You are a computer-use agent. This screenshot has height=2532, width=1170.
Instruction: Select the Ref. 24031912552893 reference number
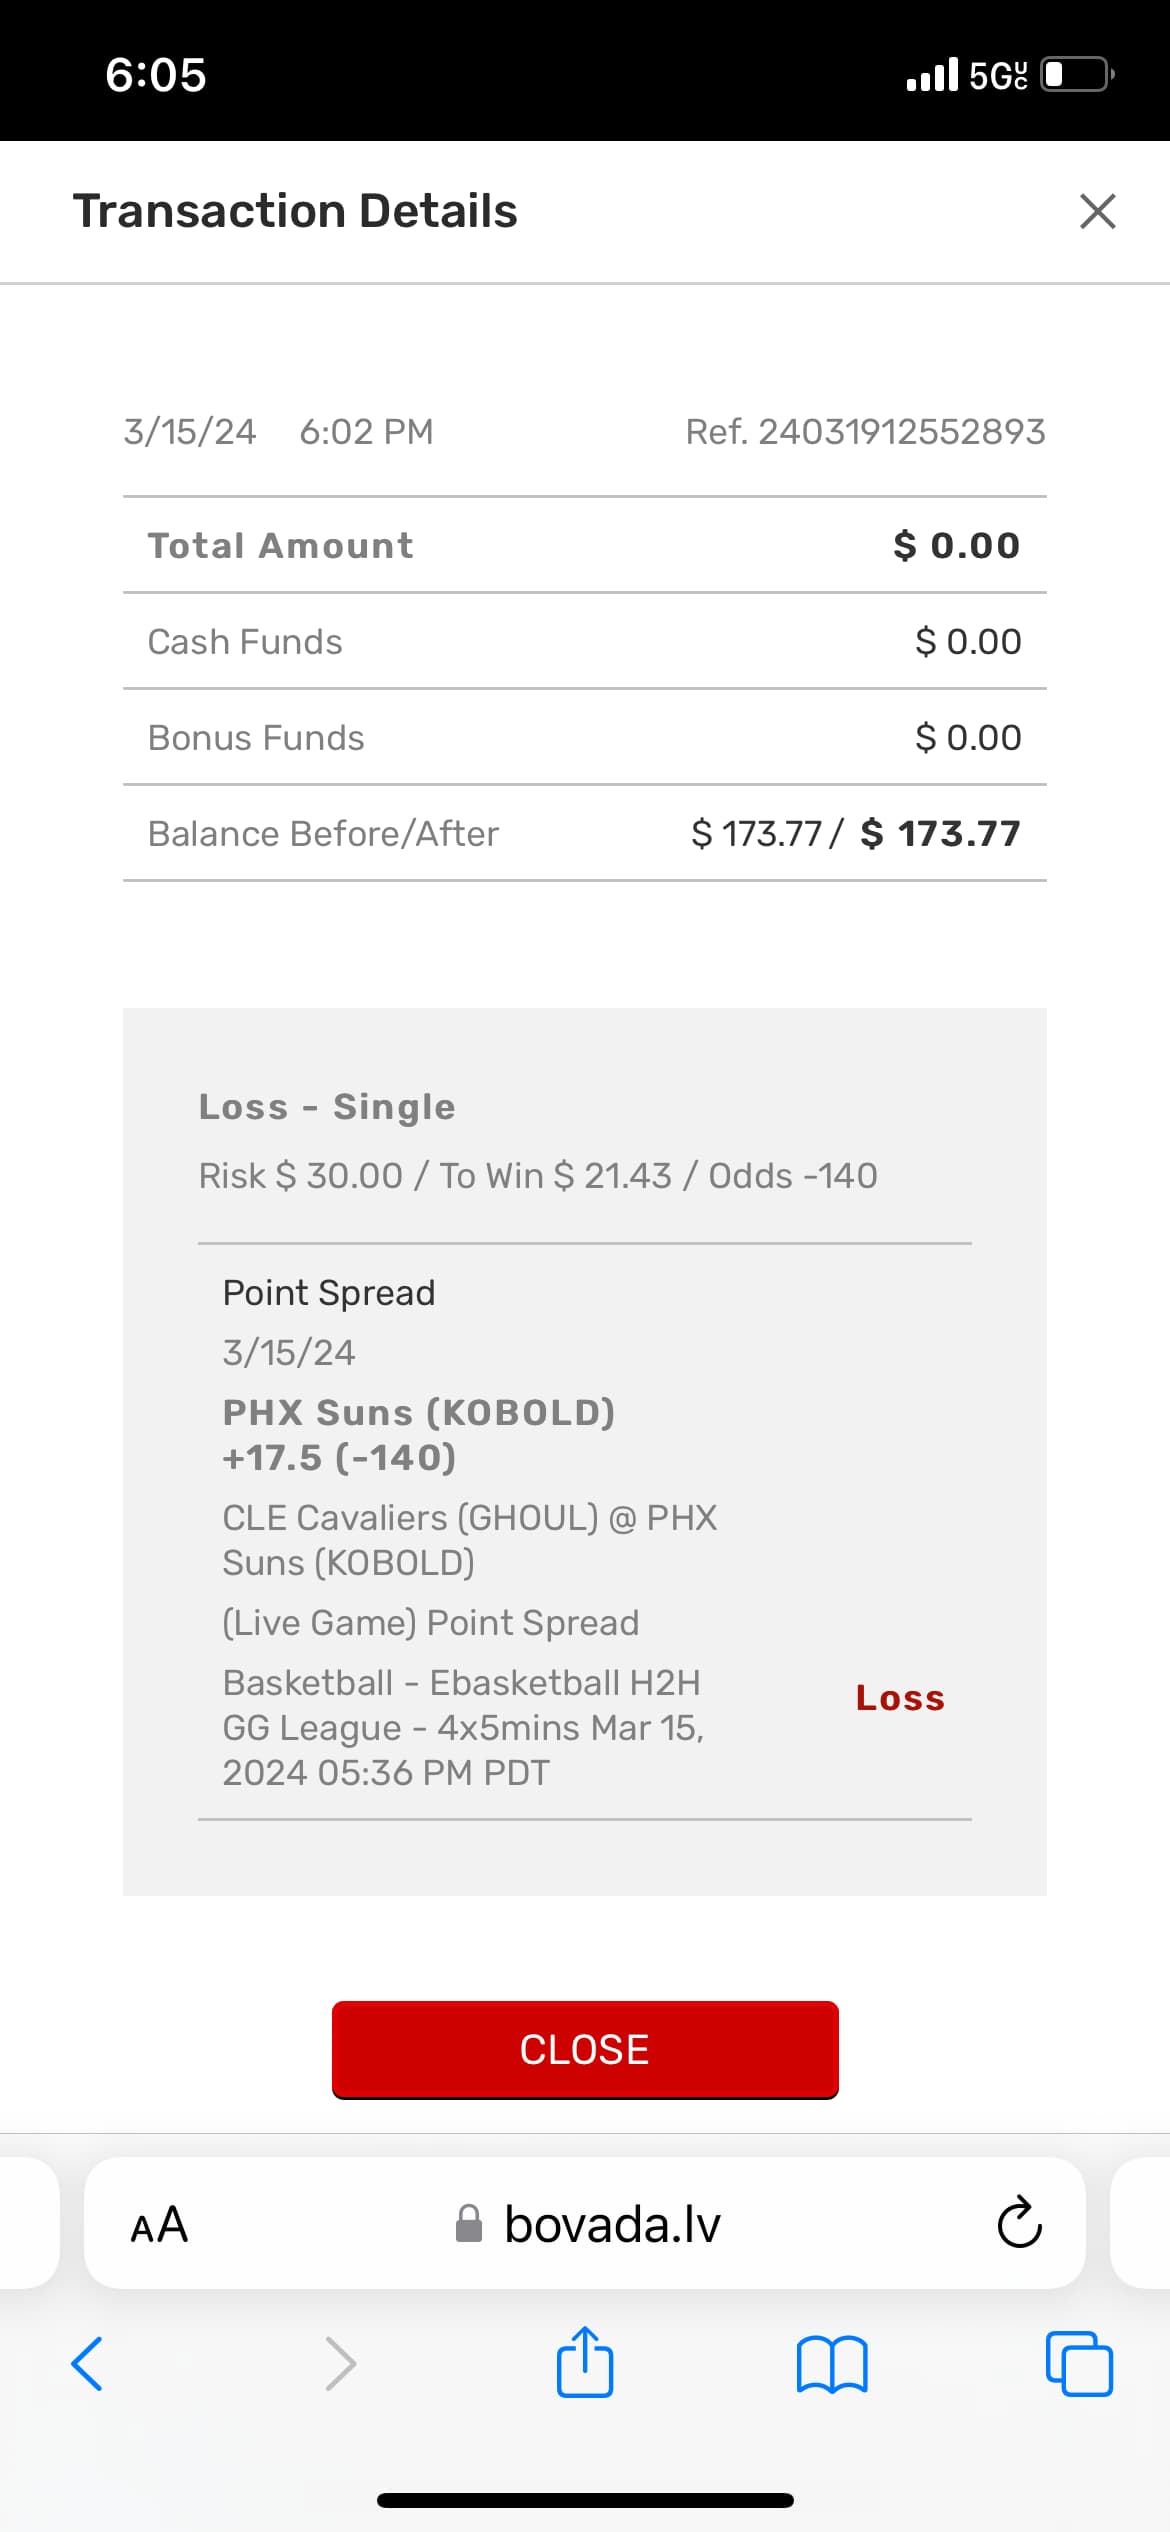865,432
